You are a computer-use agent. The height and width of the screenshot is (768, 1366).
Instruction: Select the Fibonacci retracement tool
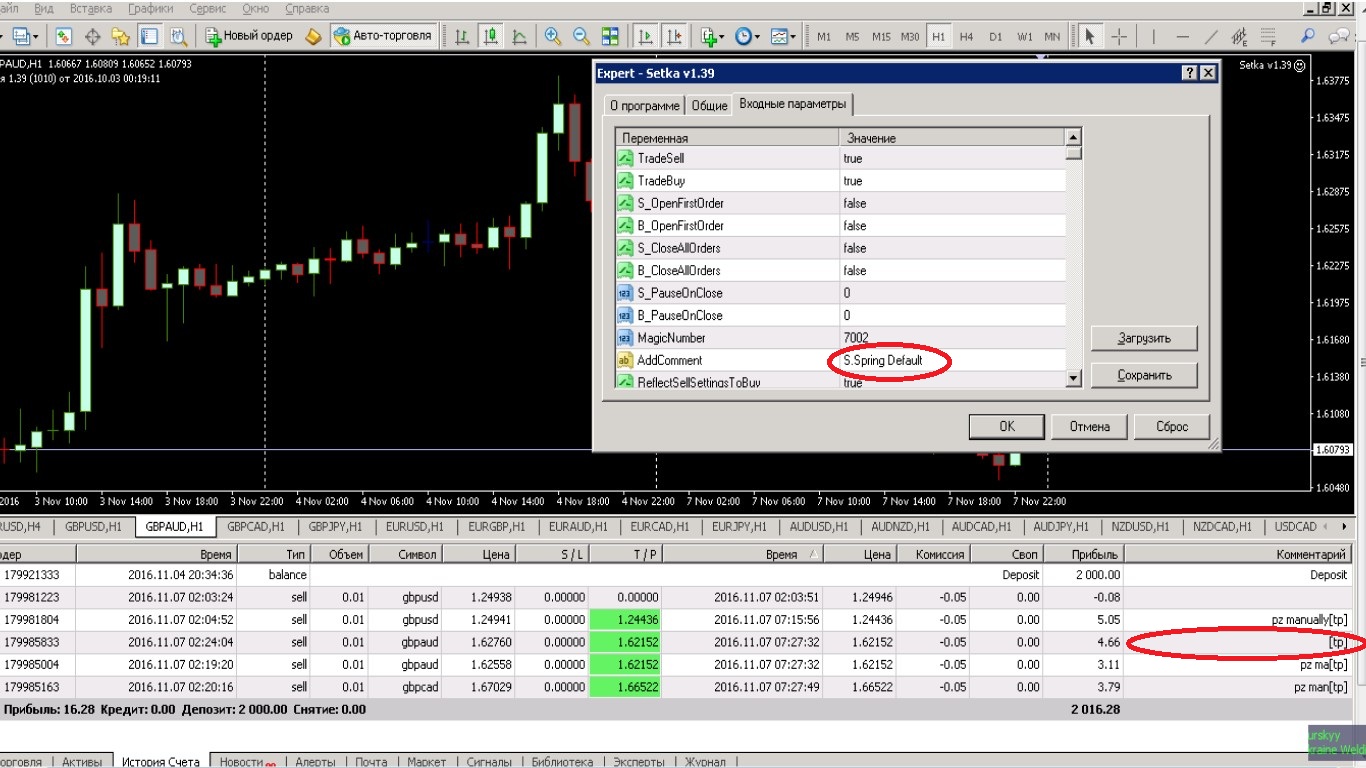click(1269, 36)
